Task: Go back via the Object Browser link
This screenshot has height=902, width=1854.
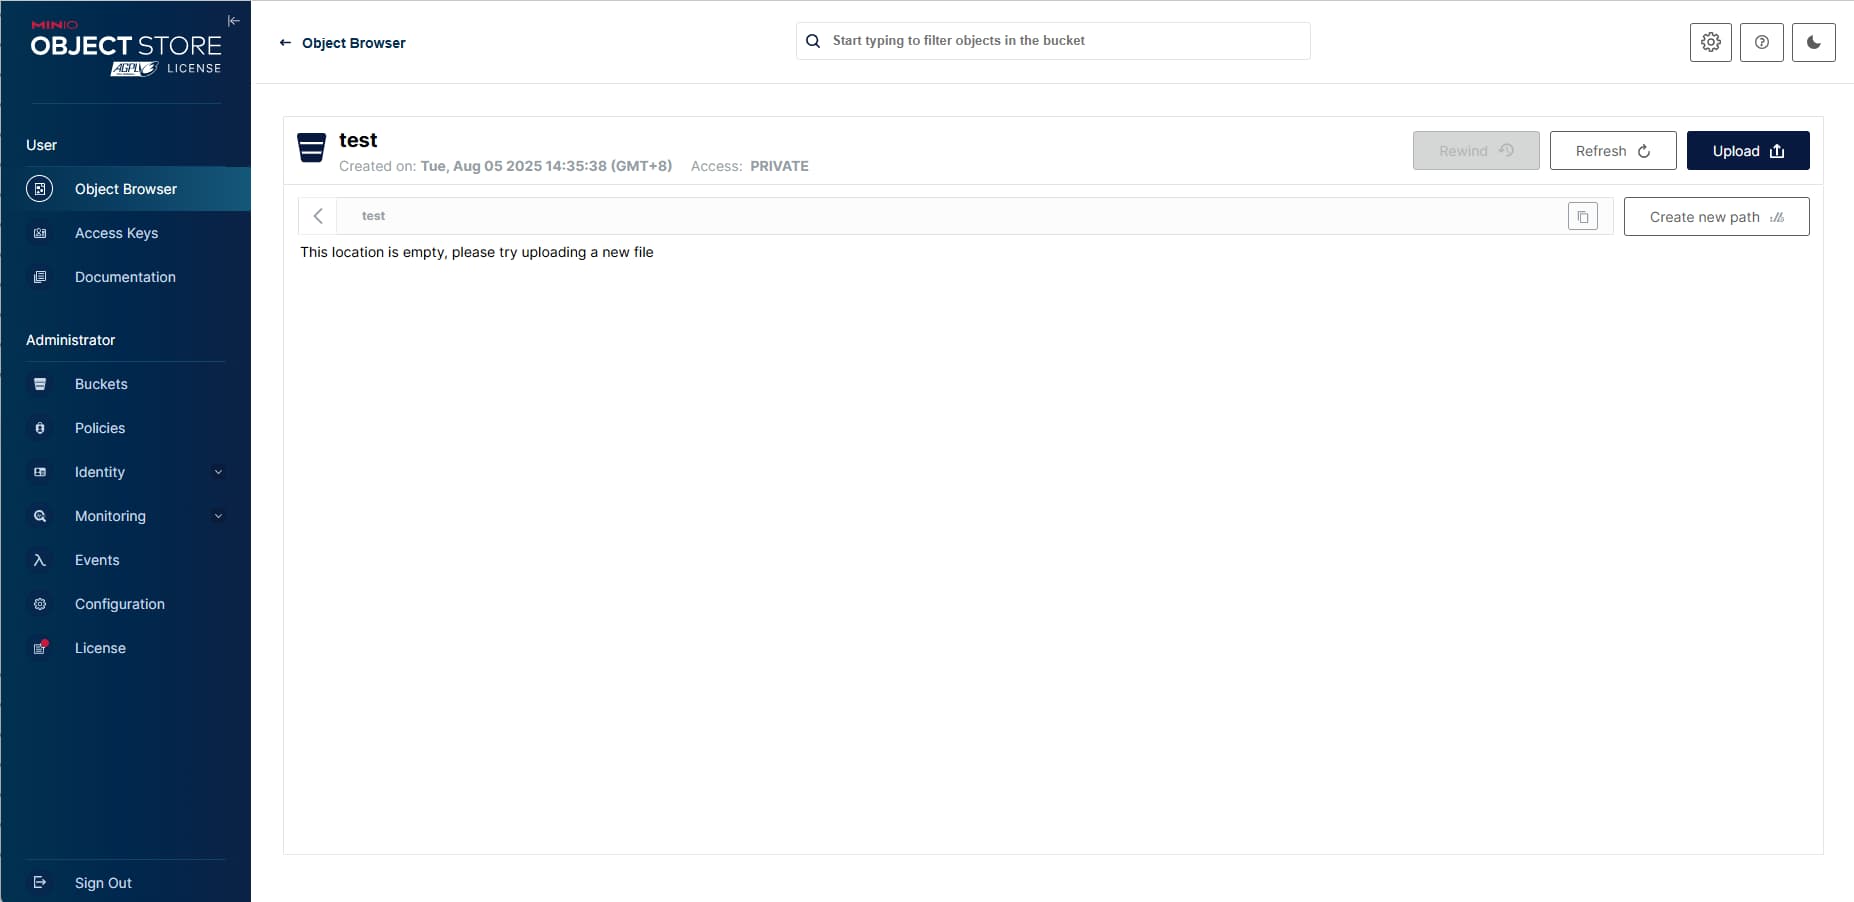Action: (353, 43)
